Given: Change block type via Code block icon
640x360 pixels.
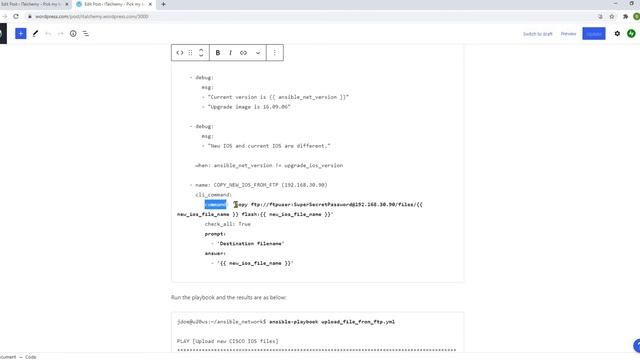Looking at the screenshot, I should click(x=180, y=53).
